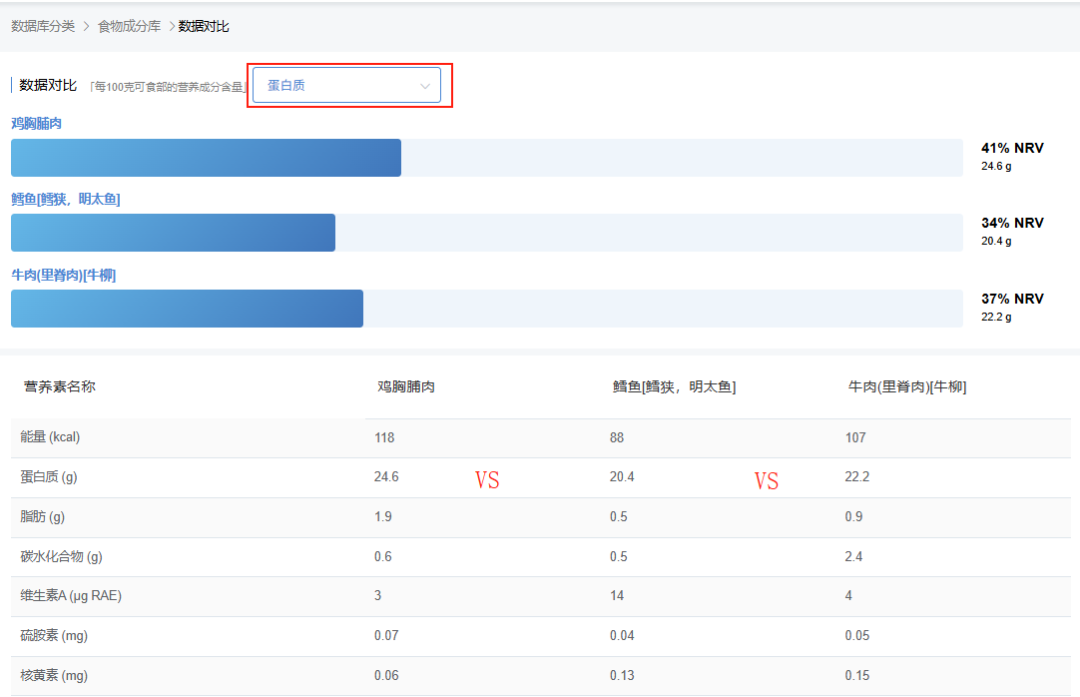The image size is (1080, 697).
Task: Click the 牛肉(里脊肉) table column header
Action: point(907,387)
